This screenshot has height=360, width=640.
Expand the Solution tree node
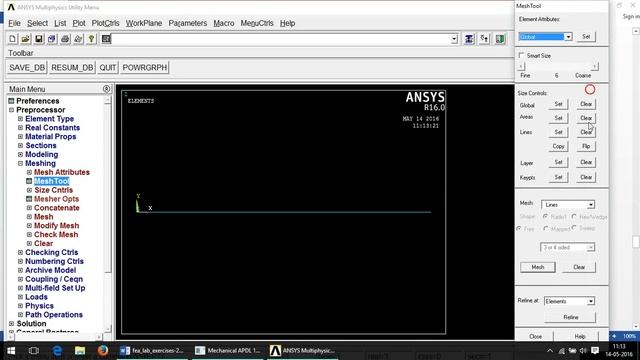coord(11,324)
